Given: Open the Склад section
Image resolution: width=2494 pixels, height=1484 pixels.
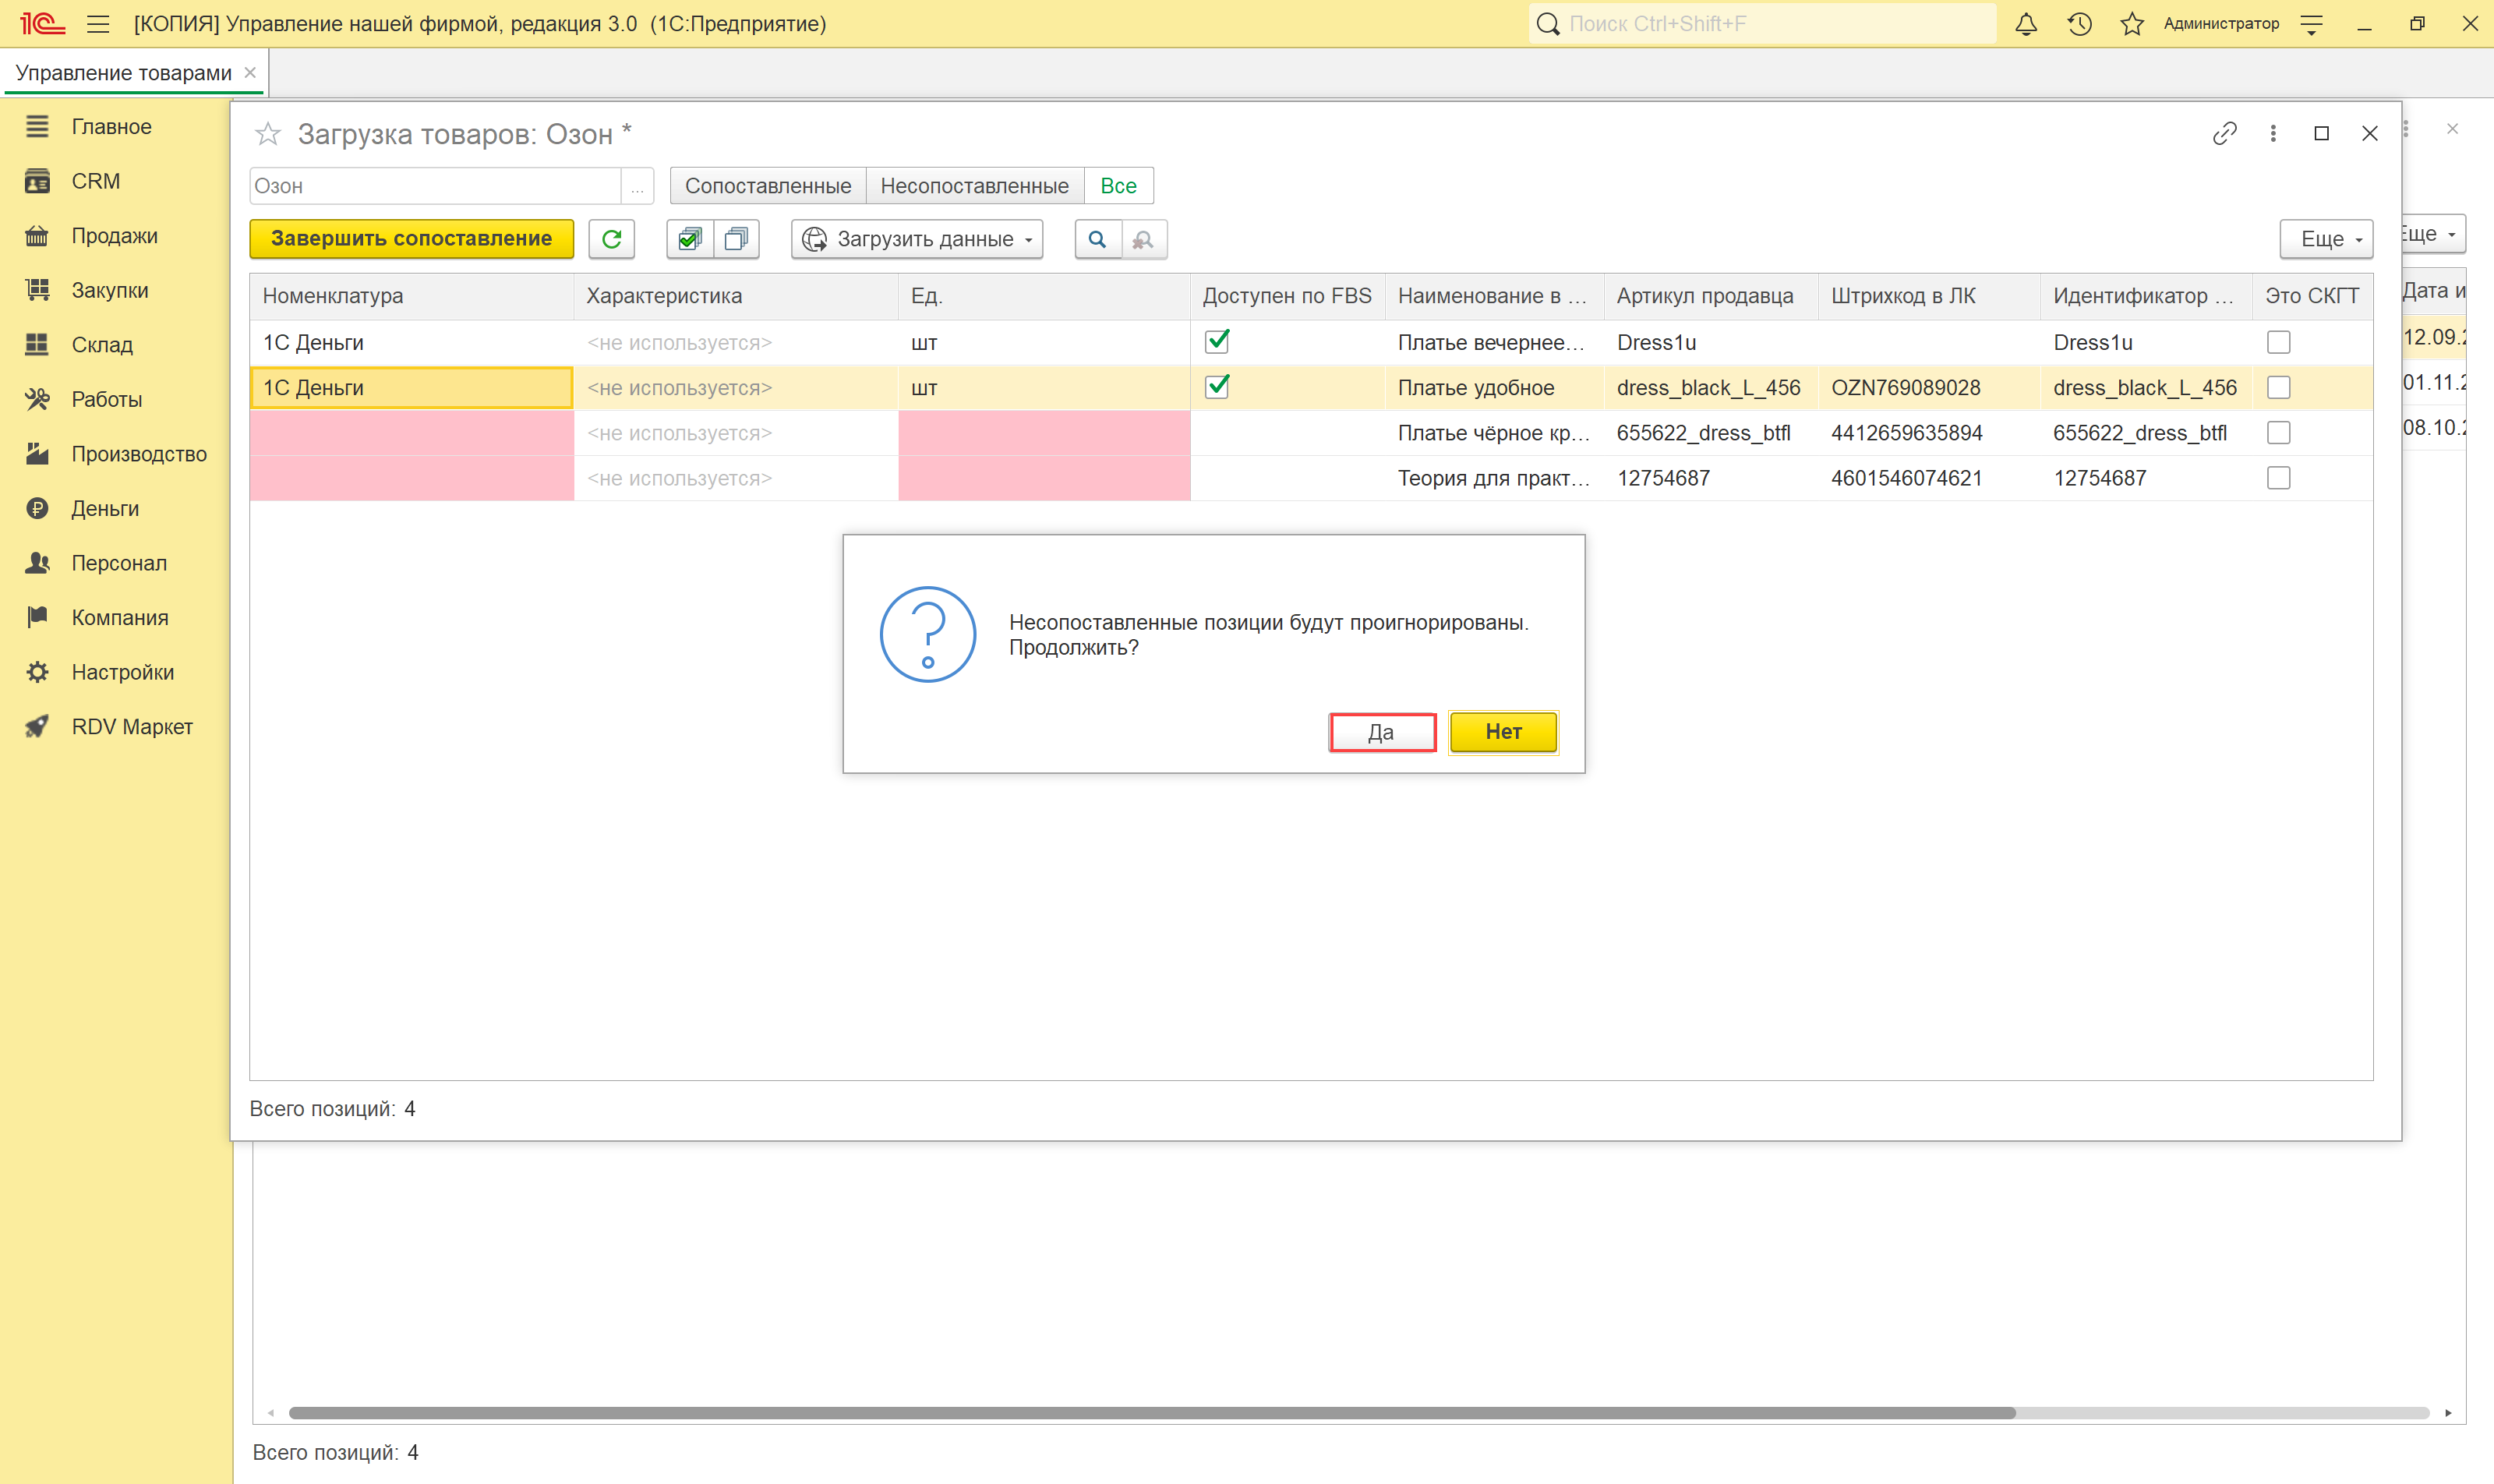Looking at the screenshot, I should pyautogui.click(x=102, y=345).
